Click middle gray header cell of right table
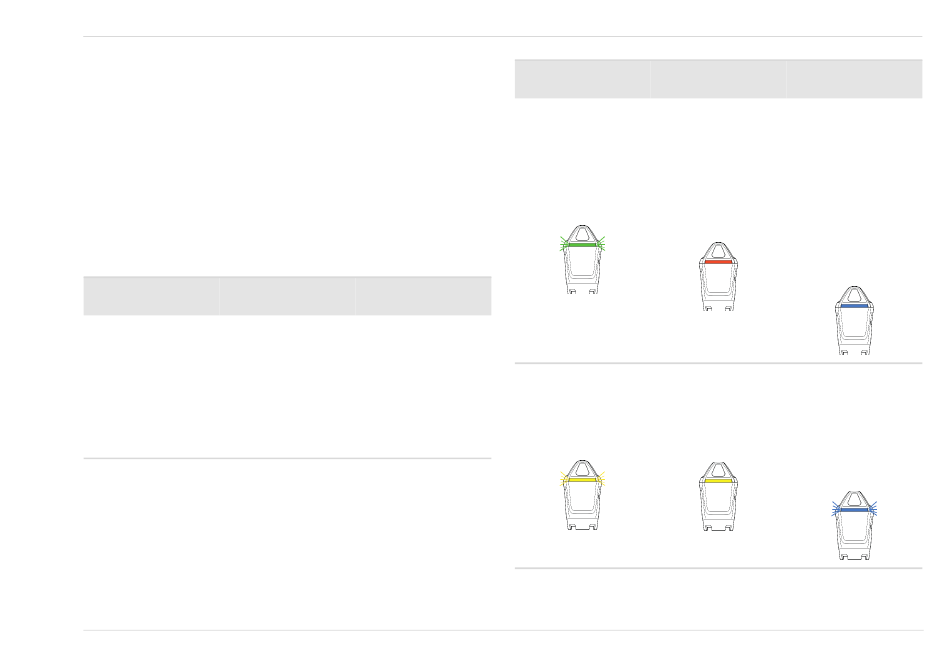Viewport: 950px width, 657px height. coord(718,79)
